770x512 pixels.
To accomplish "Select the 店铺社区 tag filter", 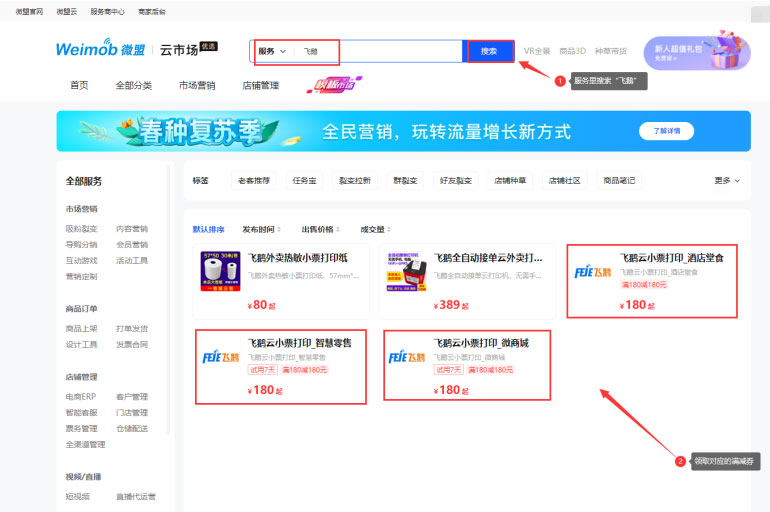I will point(564,181).
